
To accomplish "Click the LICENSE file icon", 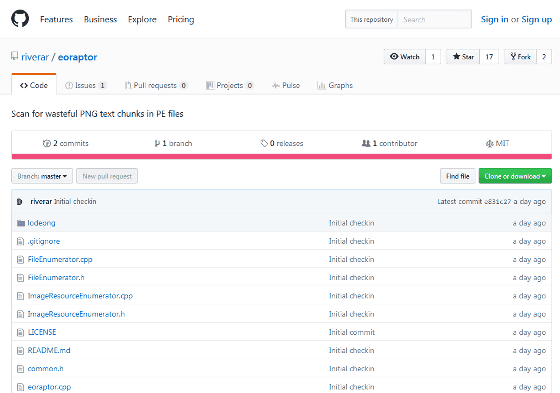I will click(x=20, y=333).
